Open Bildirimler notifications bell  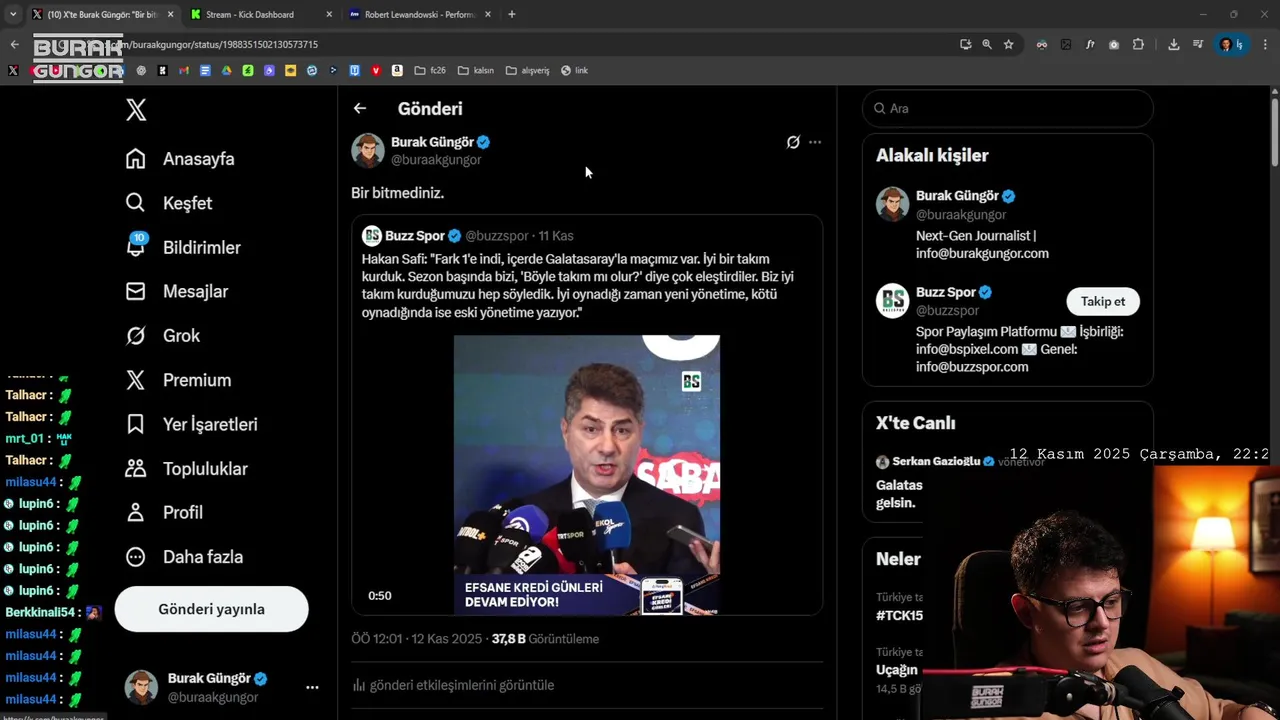[x=136, y=247]
